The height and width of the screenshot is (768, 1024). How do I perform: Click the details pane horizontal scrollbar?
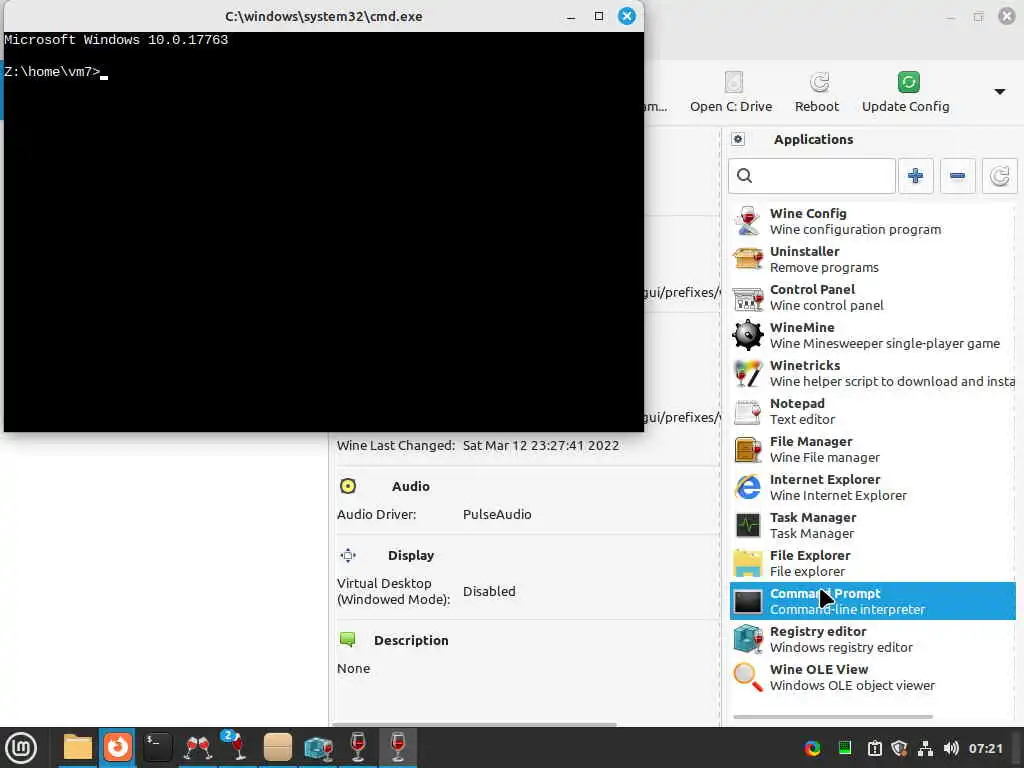pos(474,724)
